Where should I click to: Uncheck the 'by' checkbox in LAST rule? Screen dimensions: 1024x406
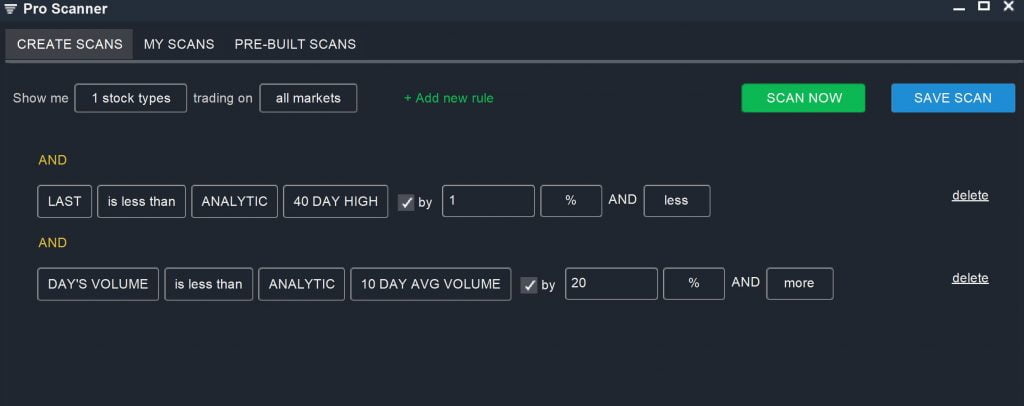point(406,202)
